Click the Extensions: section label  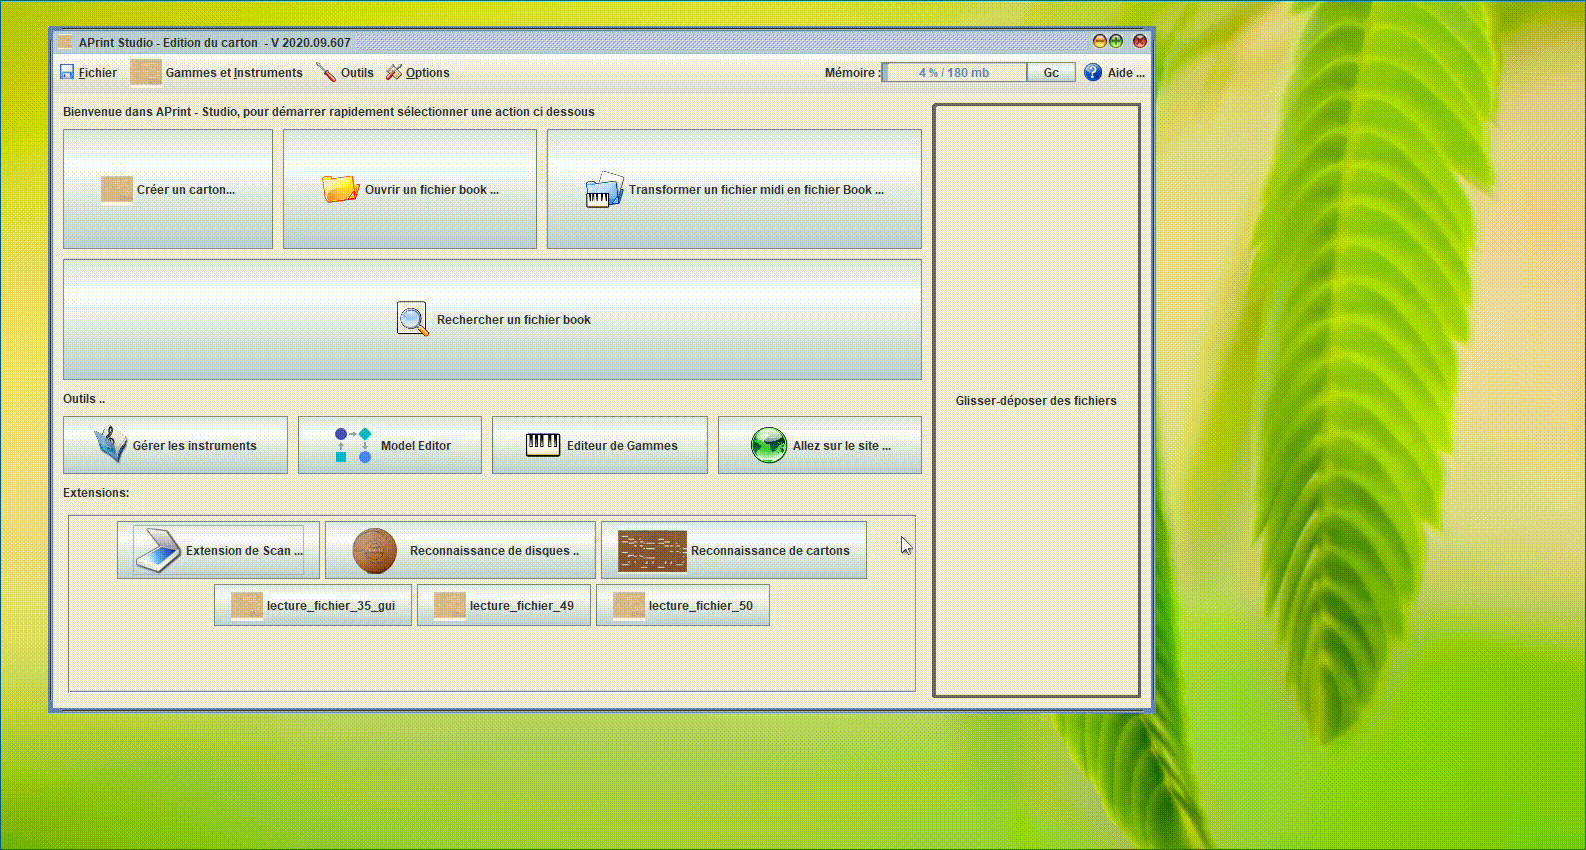click(x=96, y=492)
